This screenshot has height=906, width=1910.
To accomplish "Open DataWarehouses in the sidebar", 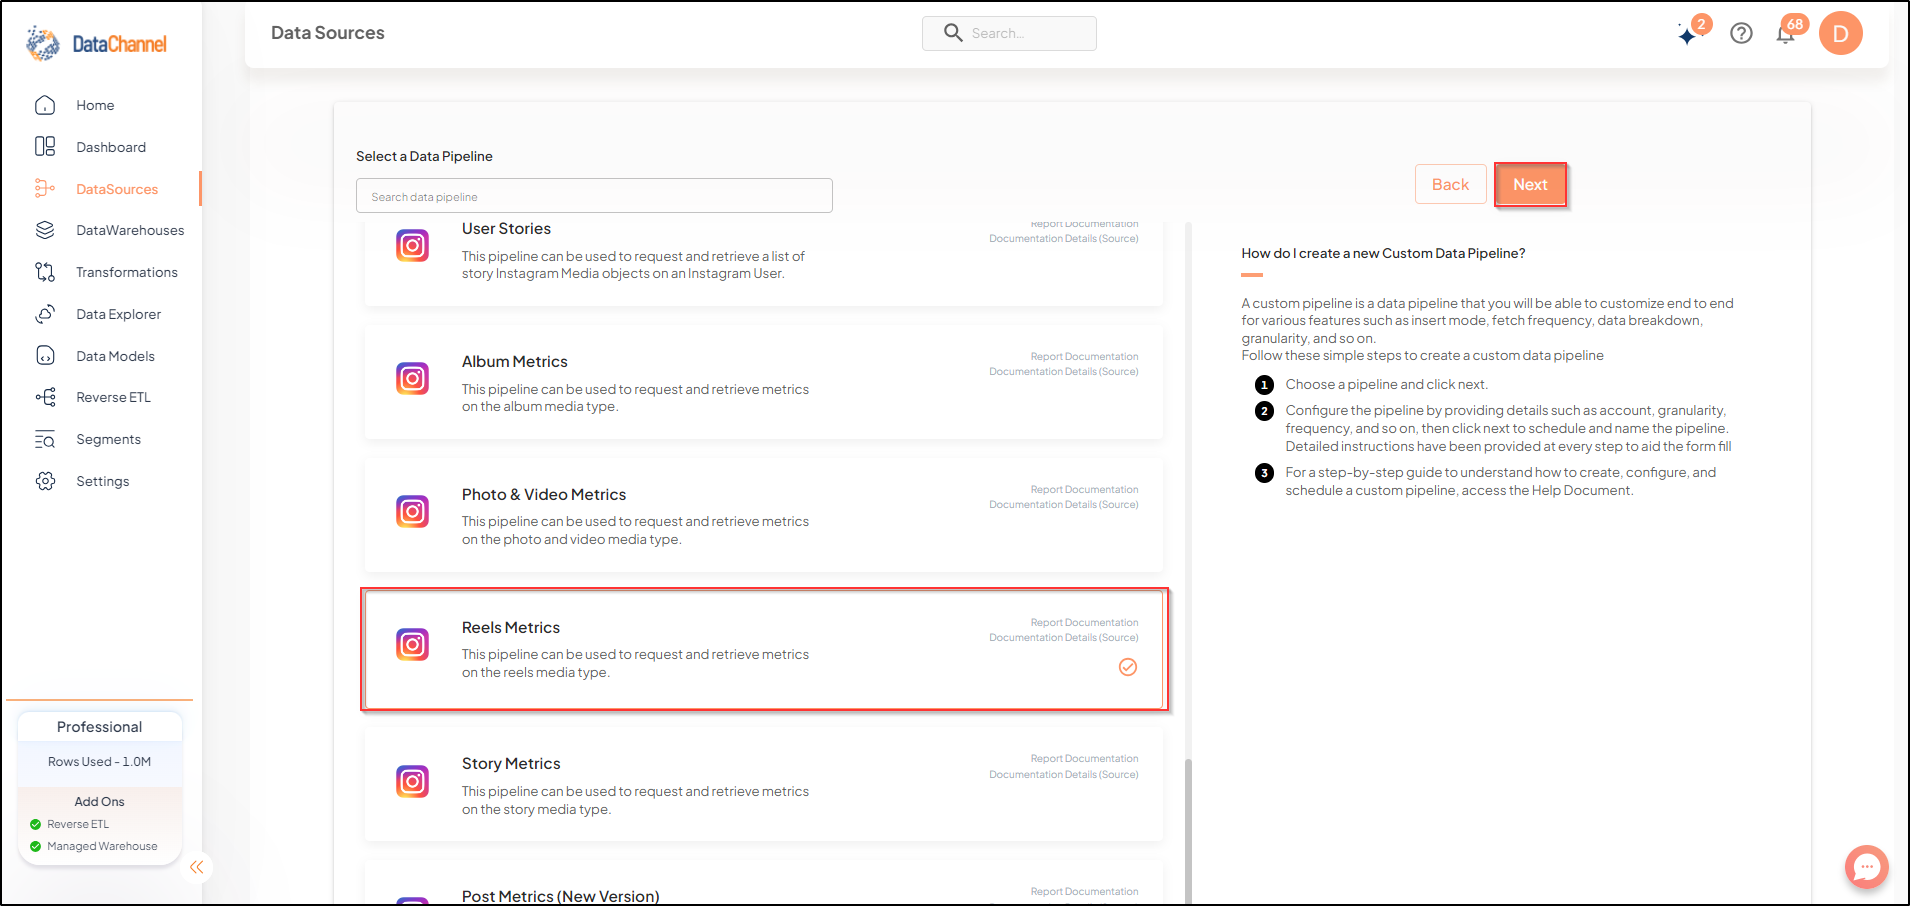I will pos(130,230).
